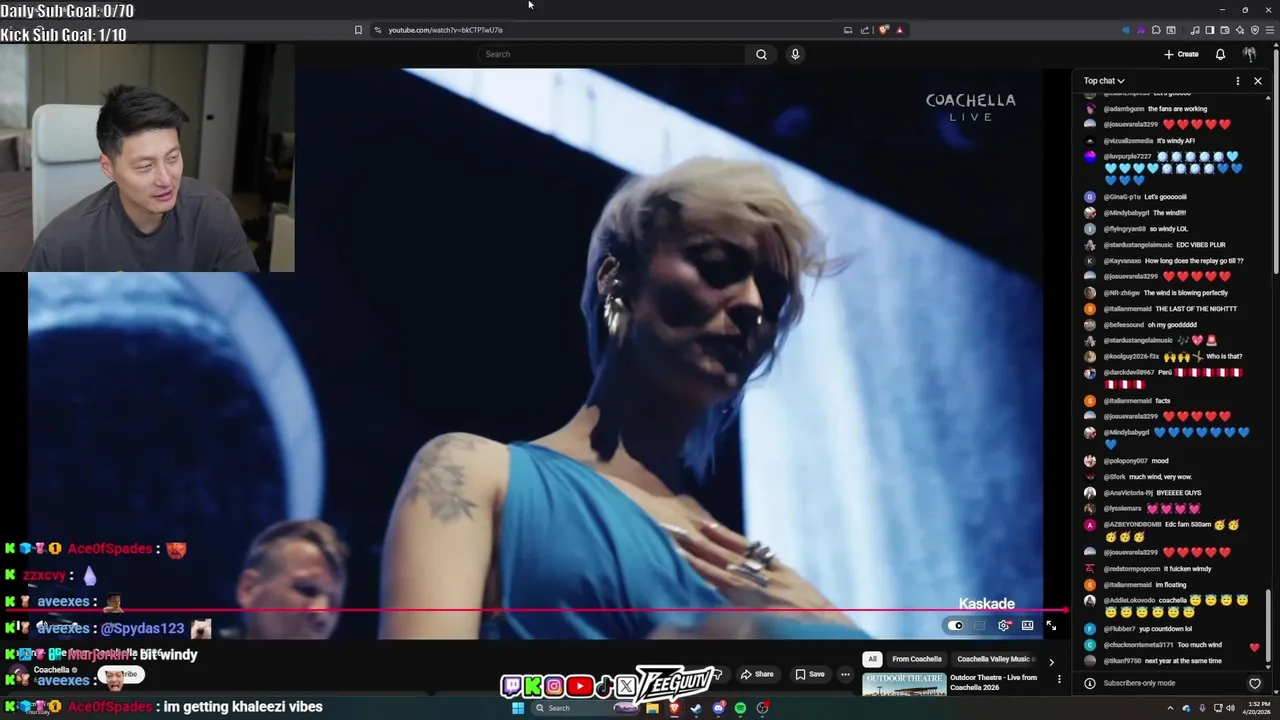Click chat message 'next year at the same time'
Screen dimensions: 1280x720
[1182, 661]
